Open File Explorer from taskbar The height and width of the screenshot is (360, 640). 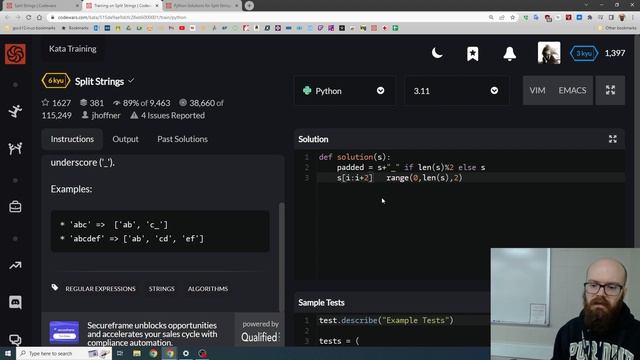[137, 353]
